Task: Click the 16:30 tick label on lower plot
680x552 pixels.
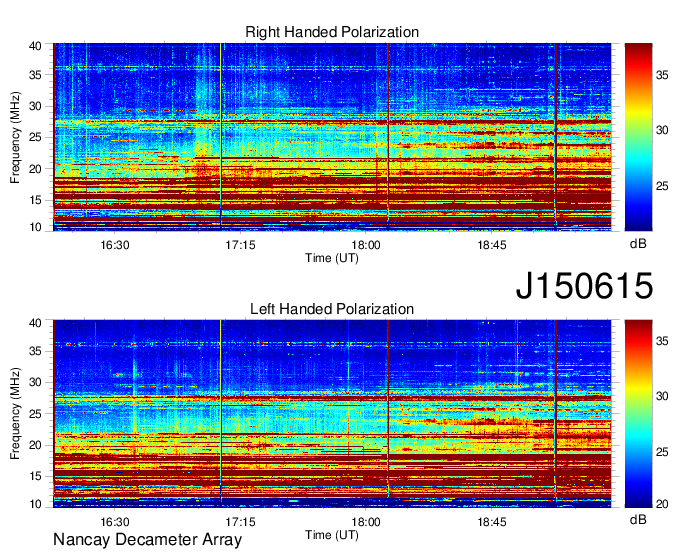Action: click(x=115, y=522)
